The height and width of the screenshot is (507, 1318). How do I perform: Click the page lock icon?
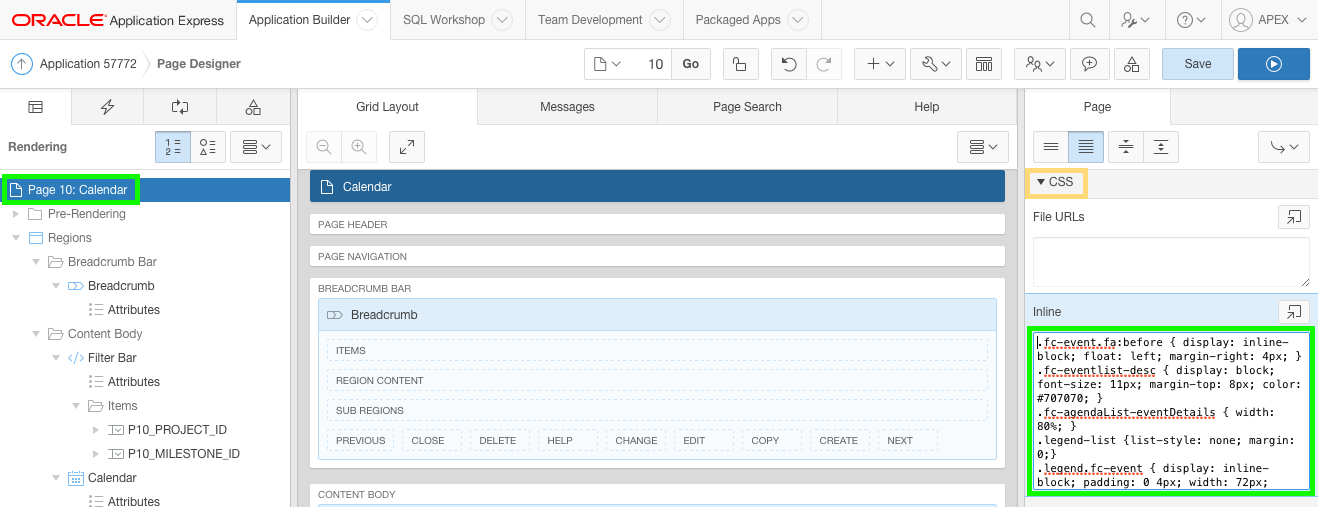739,64
